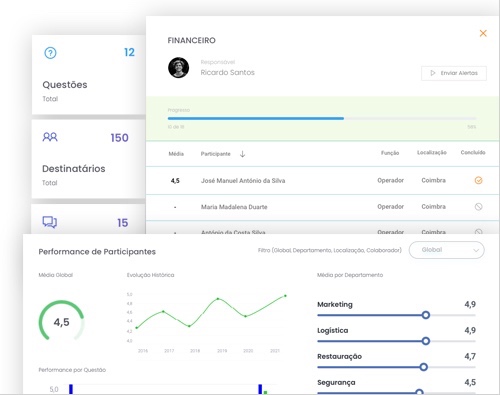Viewport: 500px width, 395px height.
Task: Click the Performance de Participantes heading
Action: 97,252
